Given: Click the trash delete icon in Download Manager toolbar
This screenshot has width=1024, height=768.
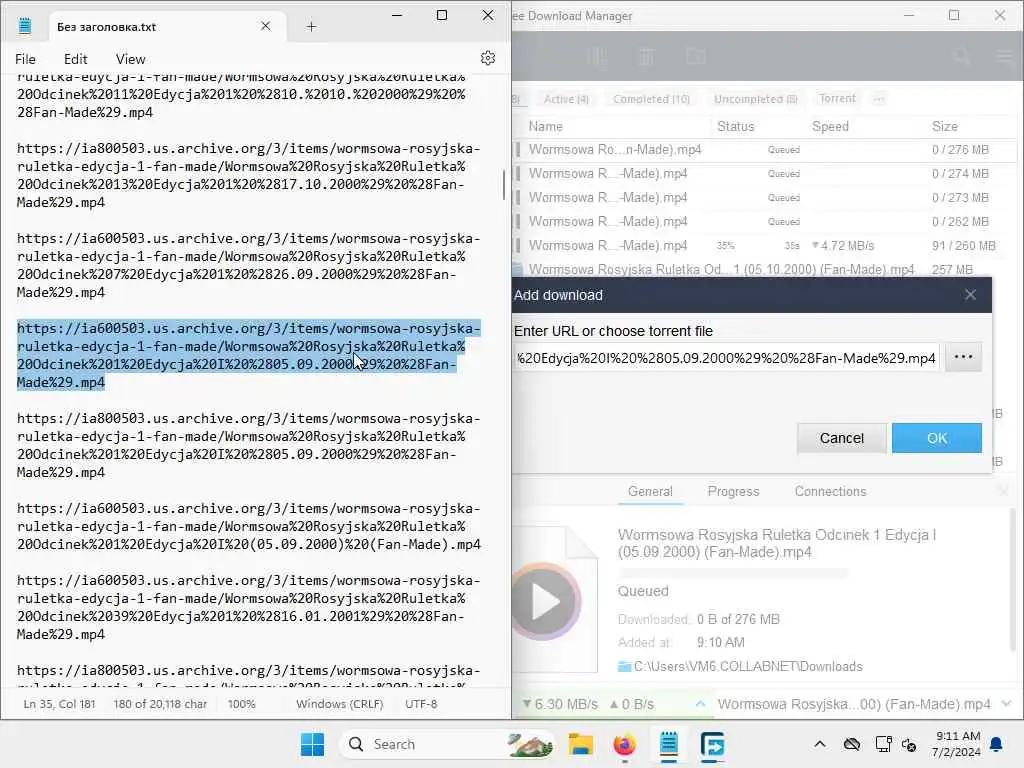Looking at the screenshot, I should tap(646, 56).
